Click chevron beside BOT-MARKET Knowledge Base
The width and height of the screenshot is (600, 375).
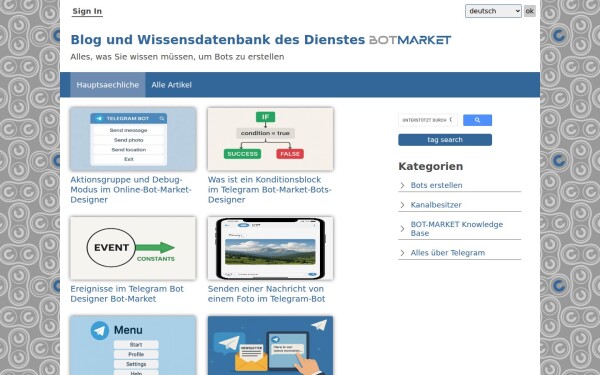pyautogui.click(x=403, y=229)
